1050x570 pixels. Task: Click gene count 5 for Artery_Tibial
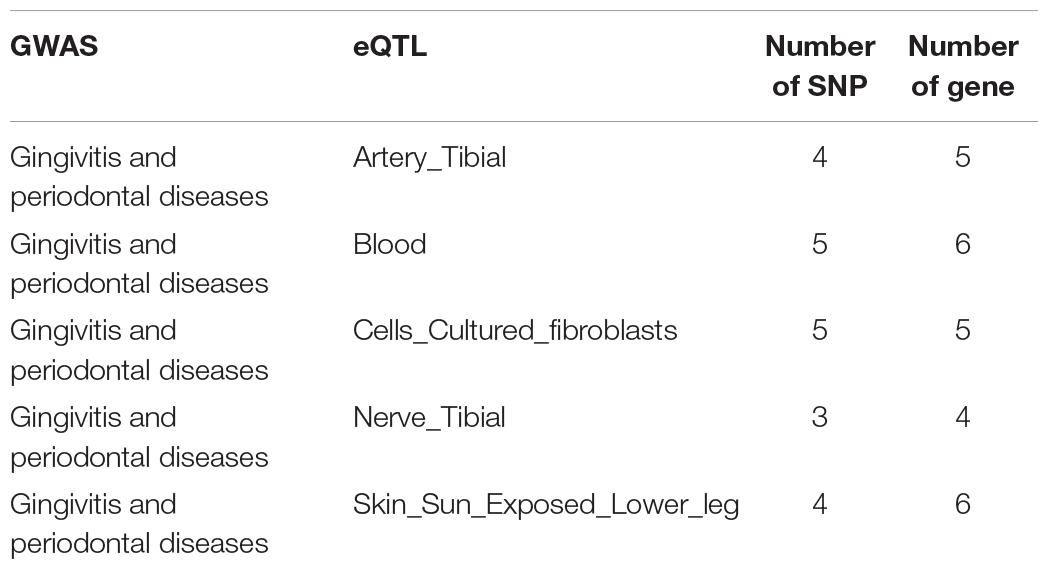tap(963, 157)
